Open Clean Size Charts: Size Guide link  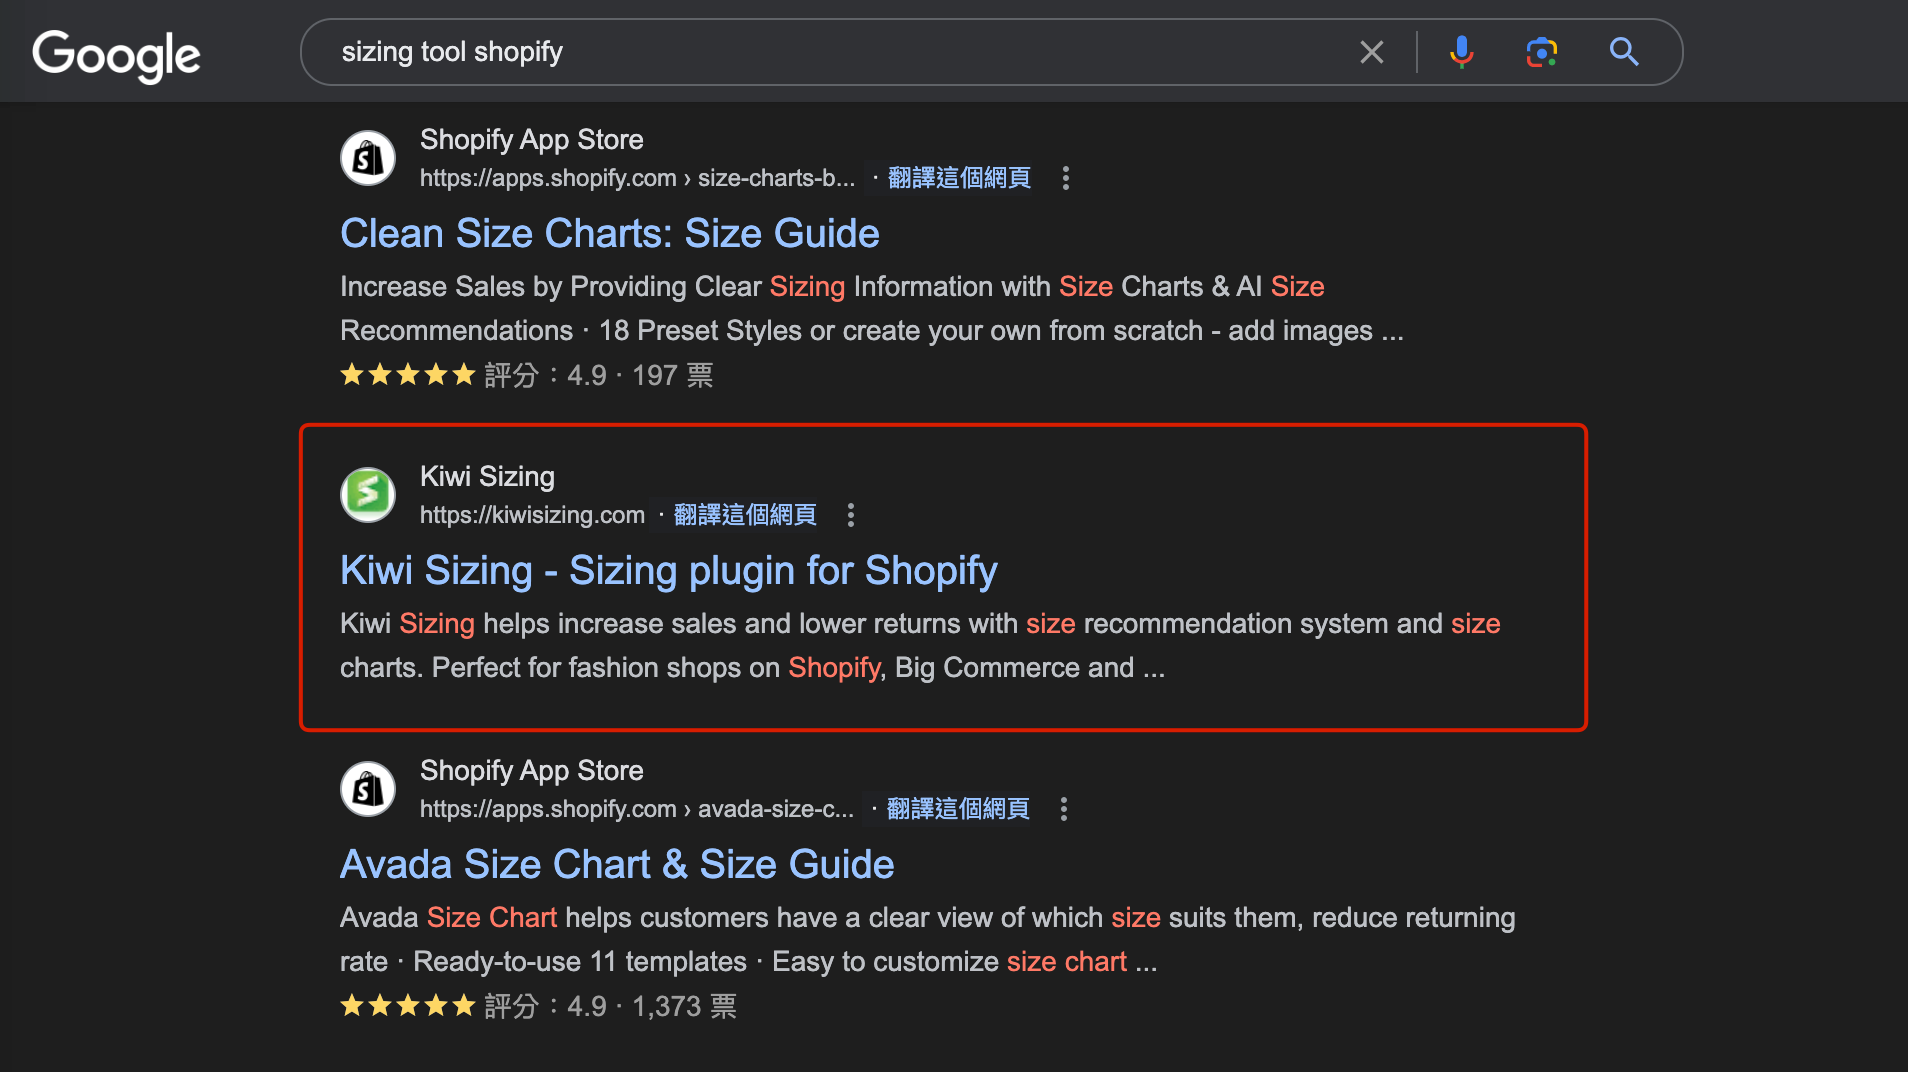click(609, 234)
